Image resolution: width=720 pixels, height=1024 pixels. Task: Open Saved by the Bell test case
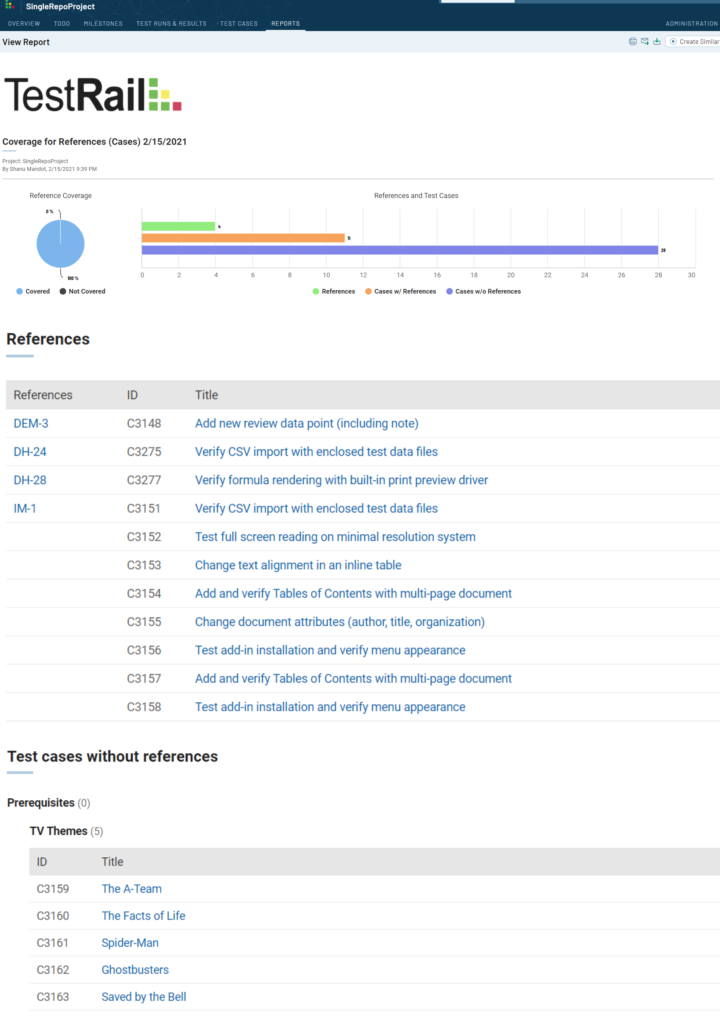144,997
